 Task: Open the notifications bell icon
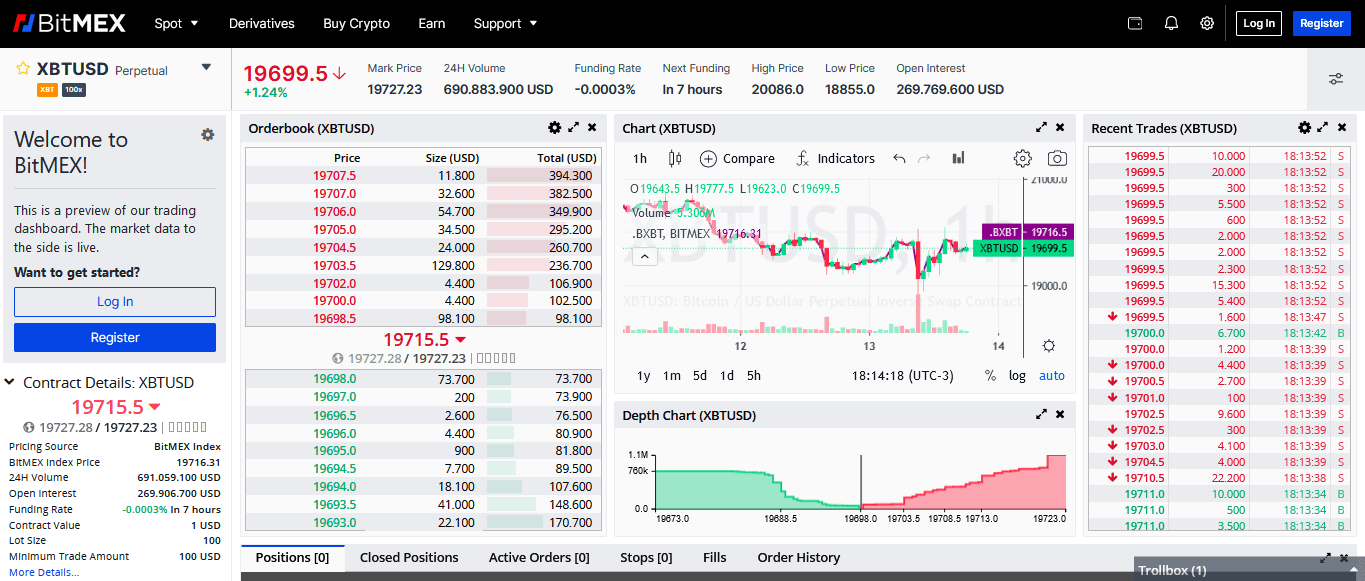pyautogui.click(x=1171, y=22)
